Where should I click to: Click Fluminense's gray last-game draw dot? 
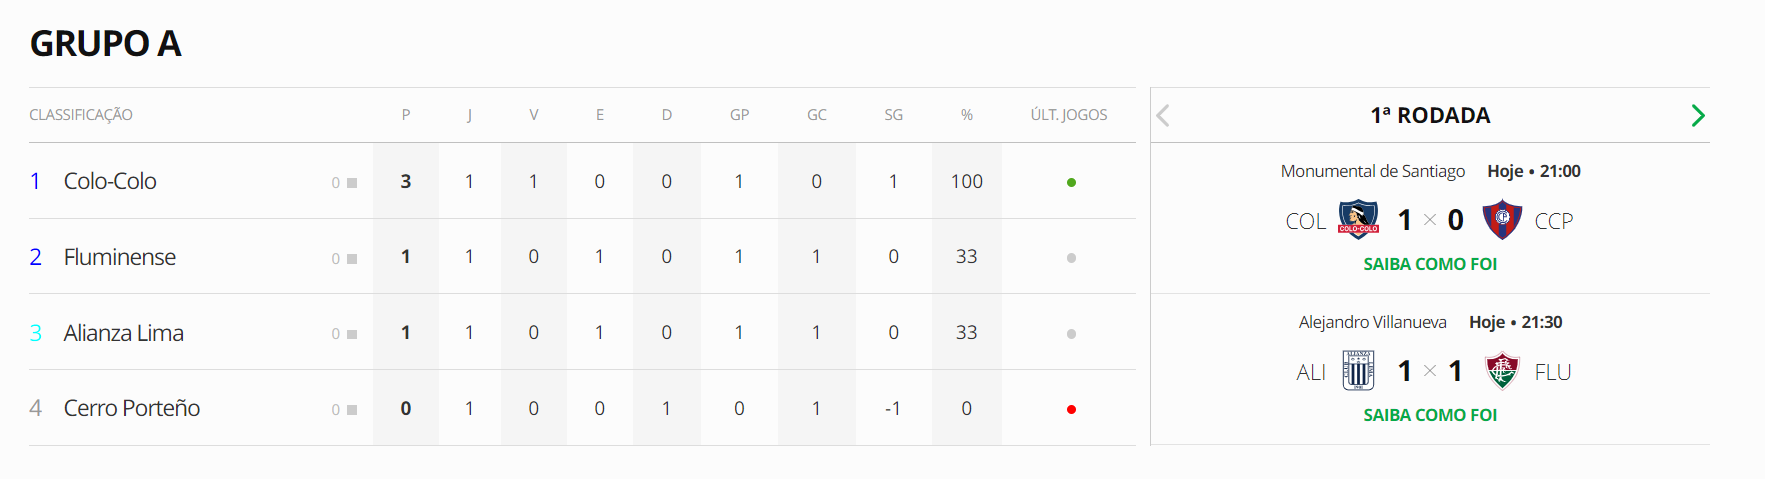1071,258
